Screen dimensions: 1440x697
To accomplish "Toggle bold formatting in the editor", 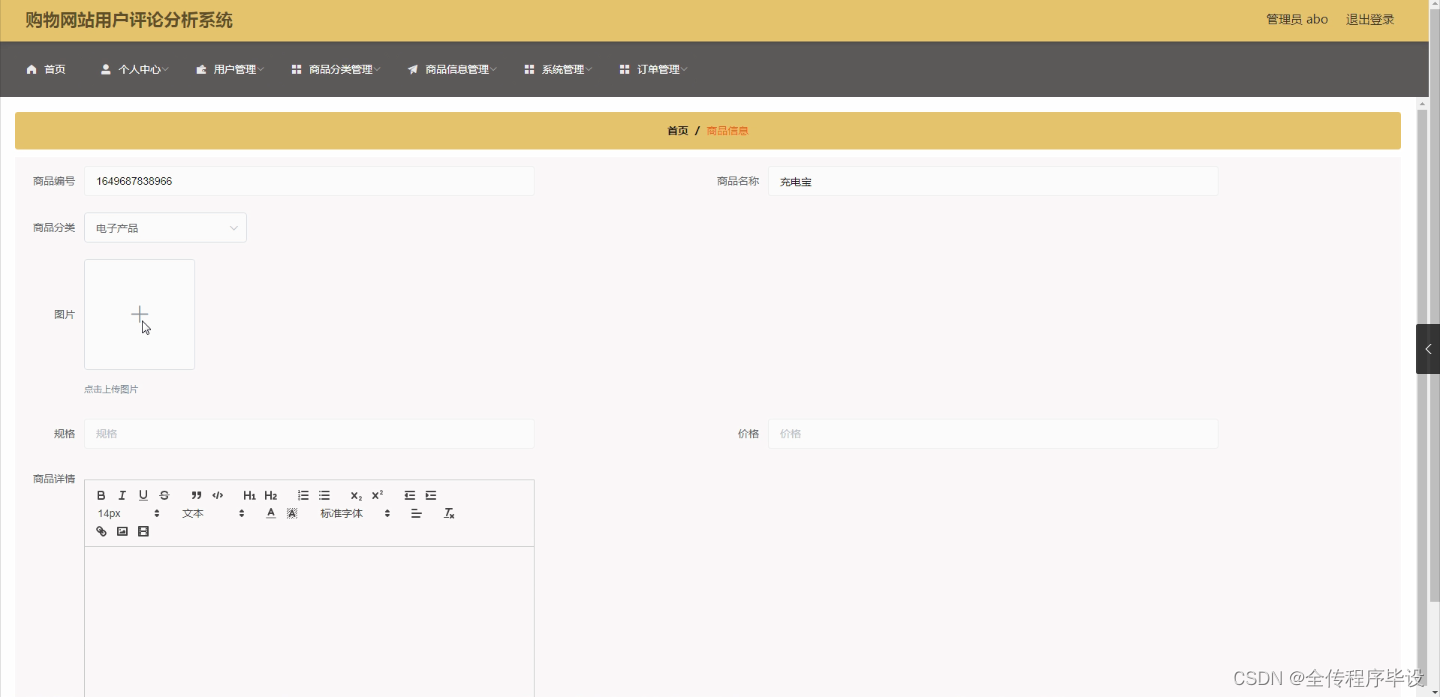I will pyautogui.click(x=101, y=495).
